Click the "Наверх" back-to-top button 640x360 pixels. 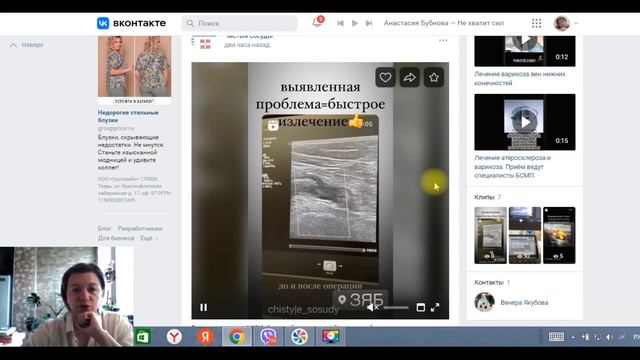[27, 45]
